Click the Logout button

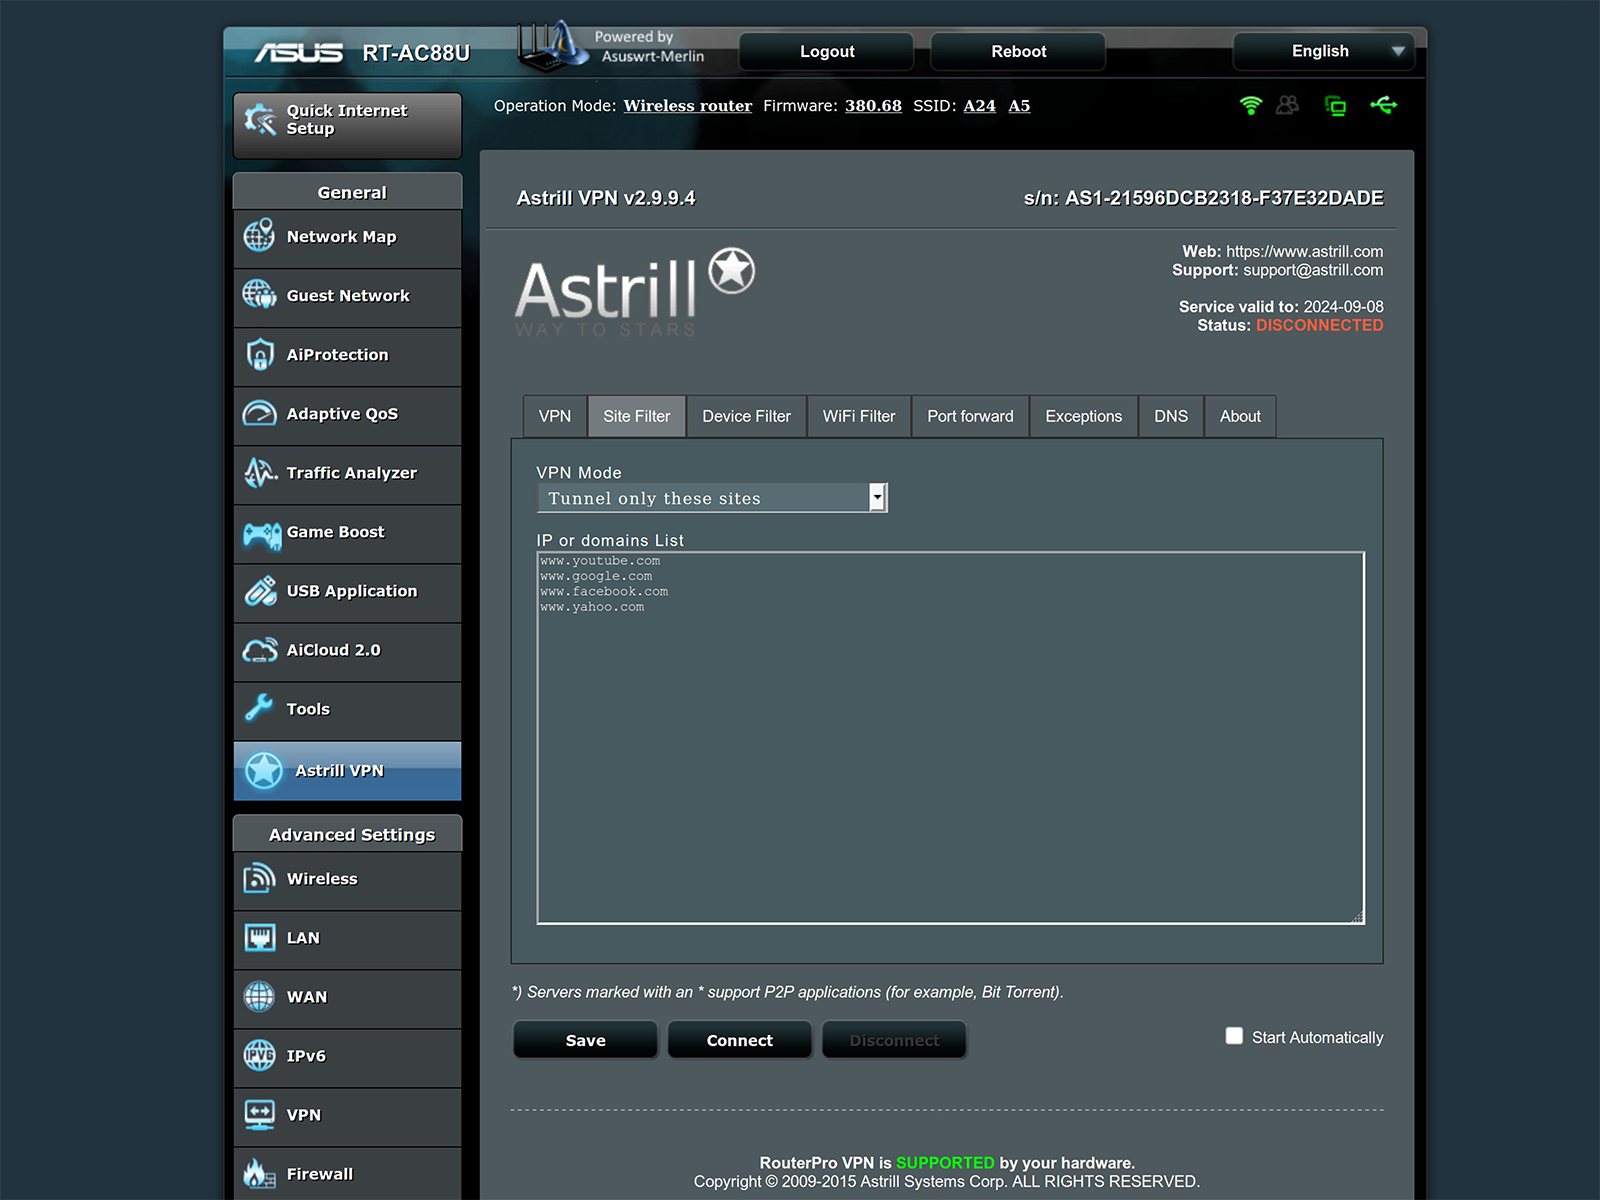click(827, 51)
